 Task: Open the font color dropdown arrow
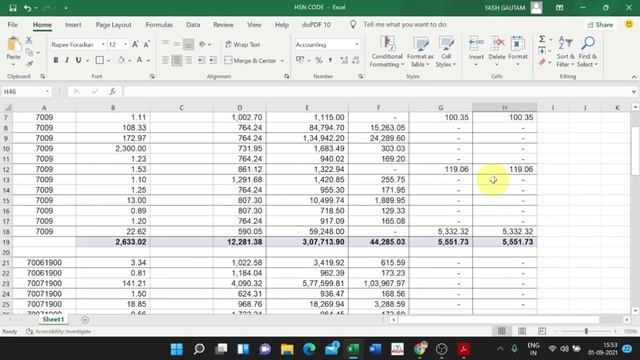coord(149,61)
